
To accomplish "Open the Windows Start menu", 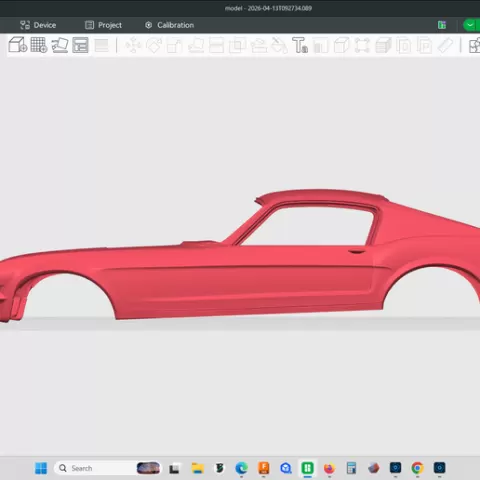I will click(x=41, y=468).
